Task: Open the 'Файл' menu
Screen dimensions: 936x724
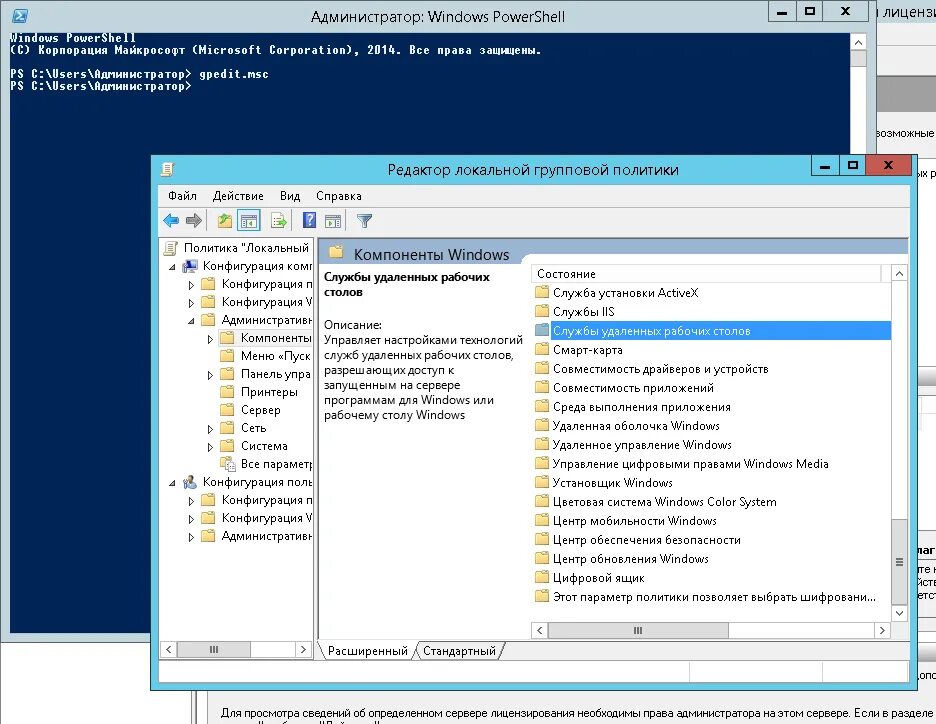Action: tap(182, 196)
